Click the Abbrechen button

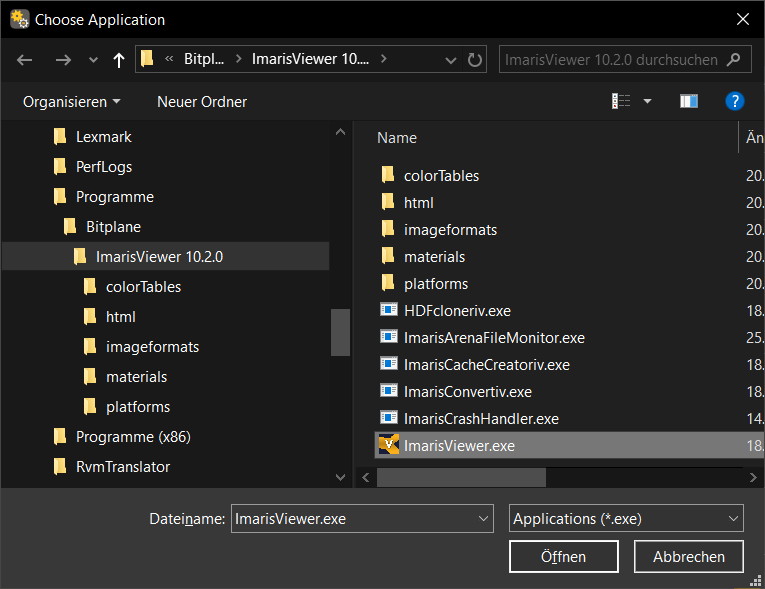coord(689,556)
